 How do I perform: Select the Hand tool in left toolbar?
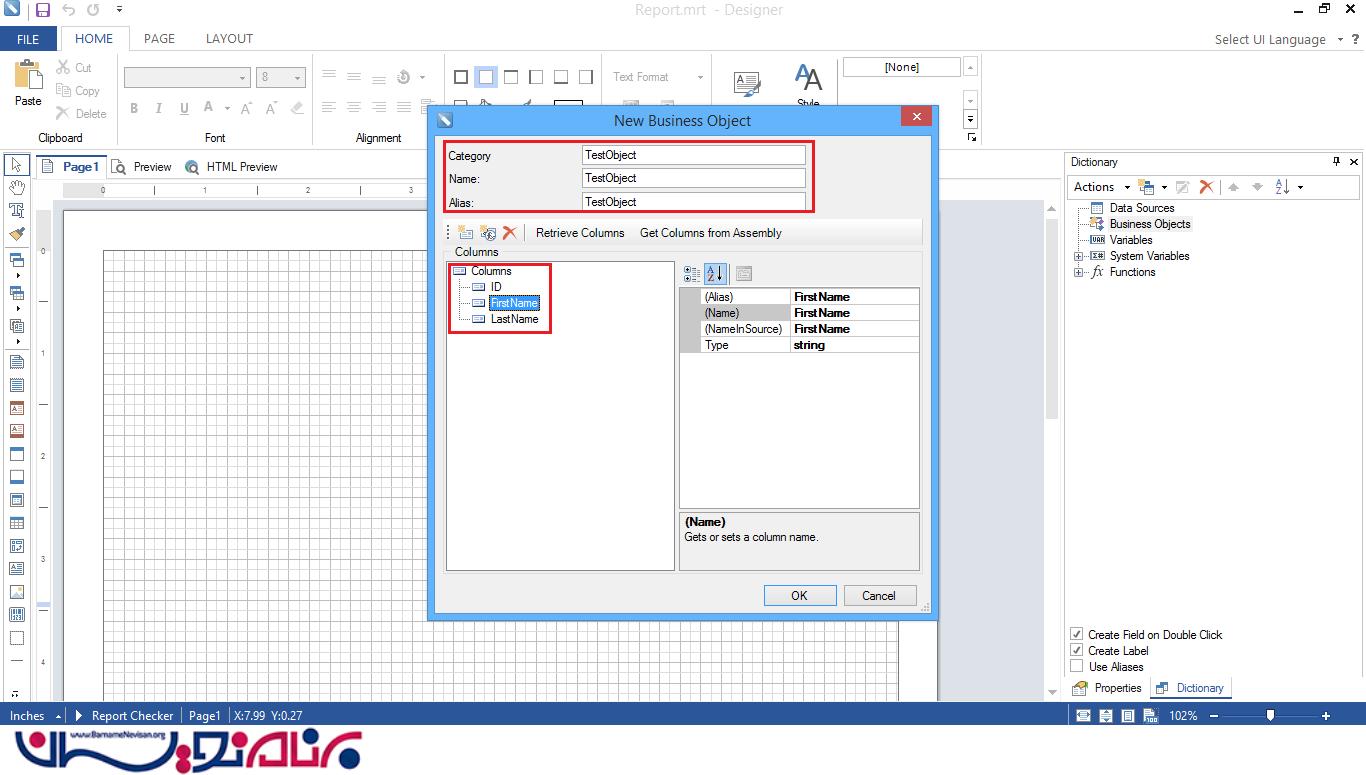16,188
